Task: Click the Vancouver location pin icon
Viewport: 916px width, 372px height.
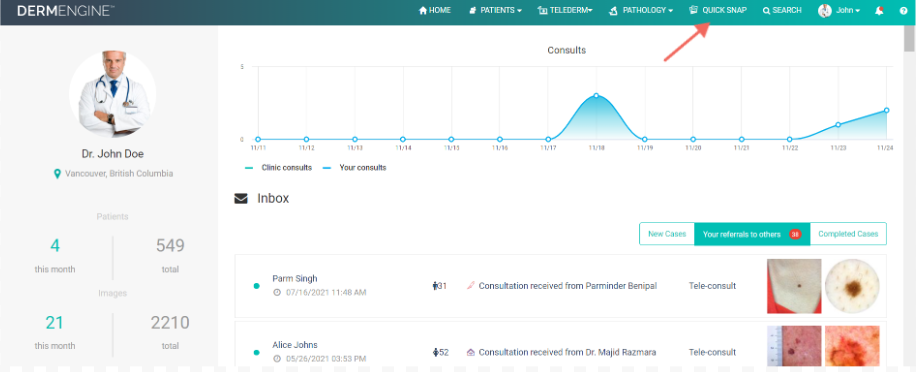Action: (x=57, y=174)
